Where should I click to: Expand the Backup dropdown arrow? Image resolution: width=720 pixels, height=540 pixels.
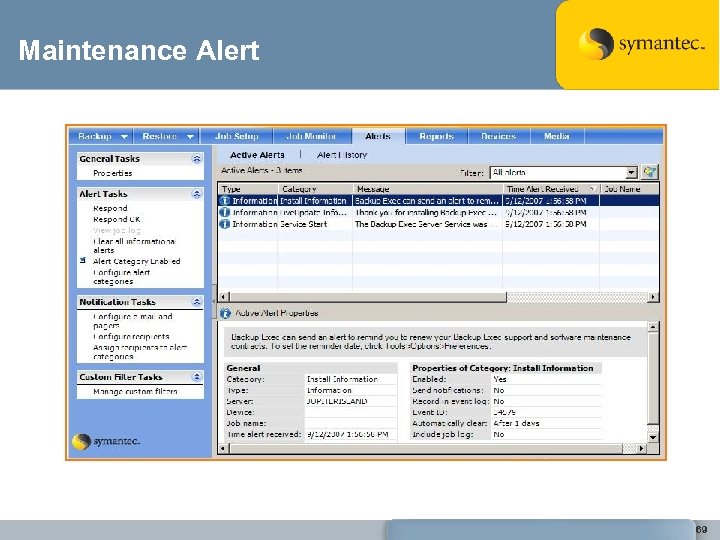click(x=124, y=137)
